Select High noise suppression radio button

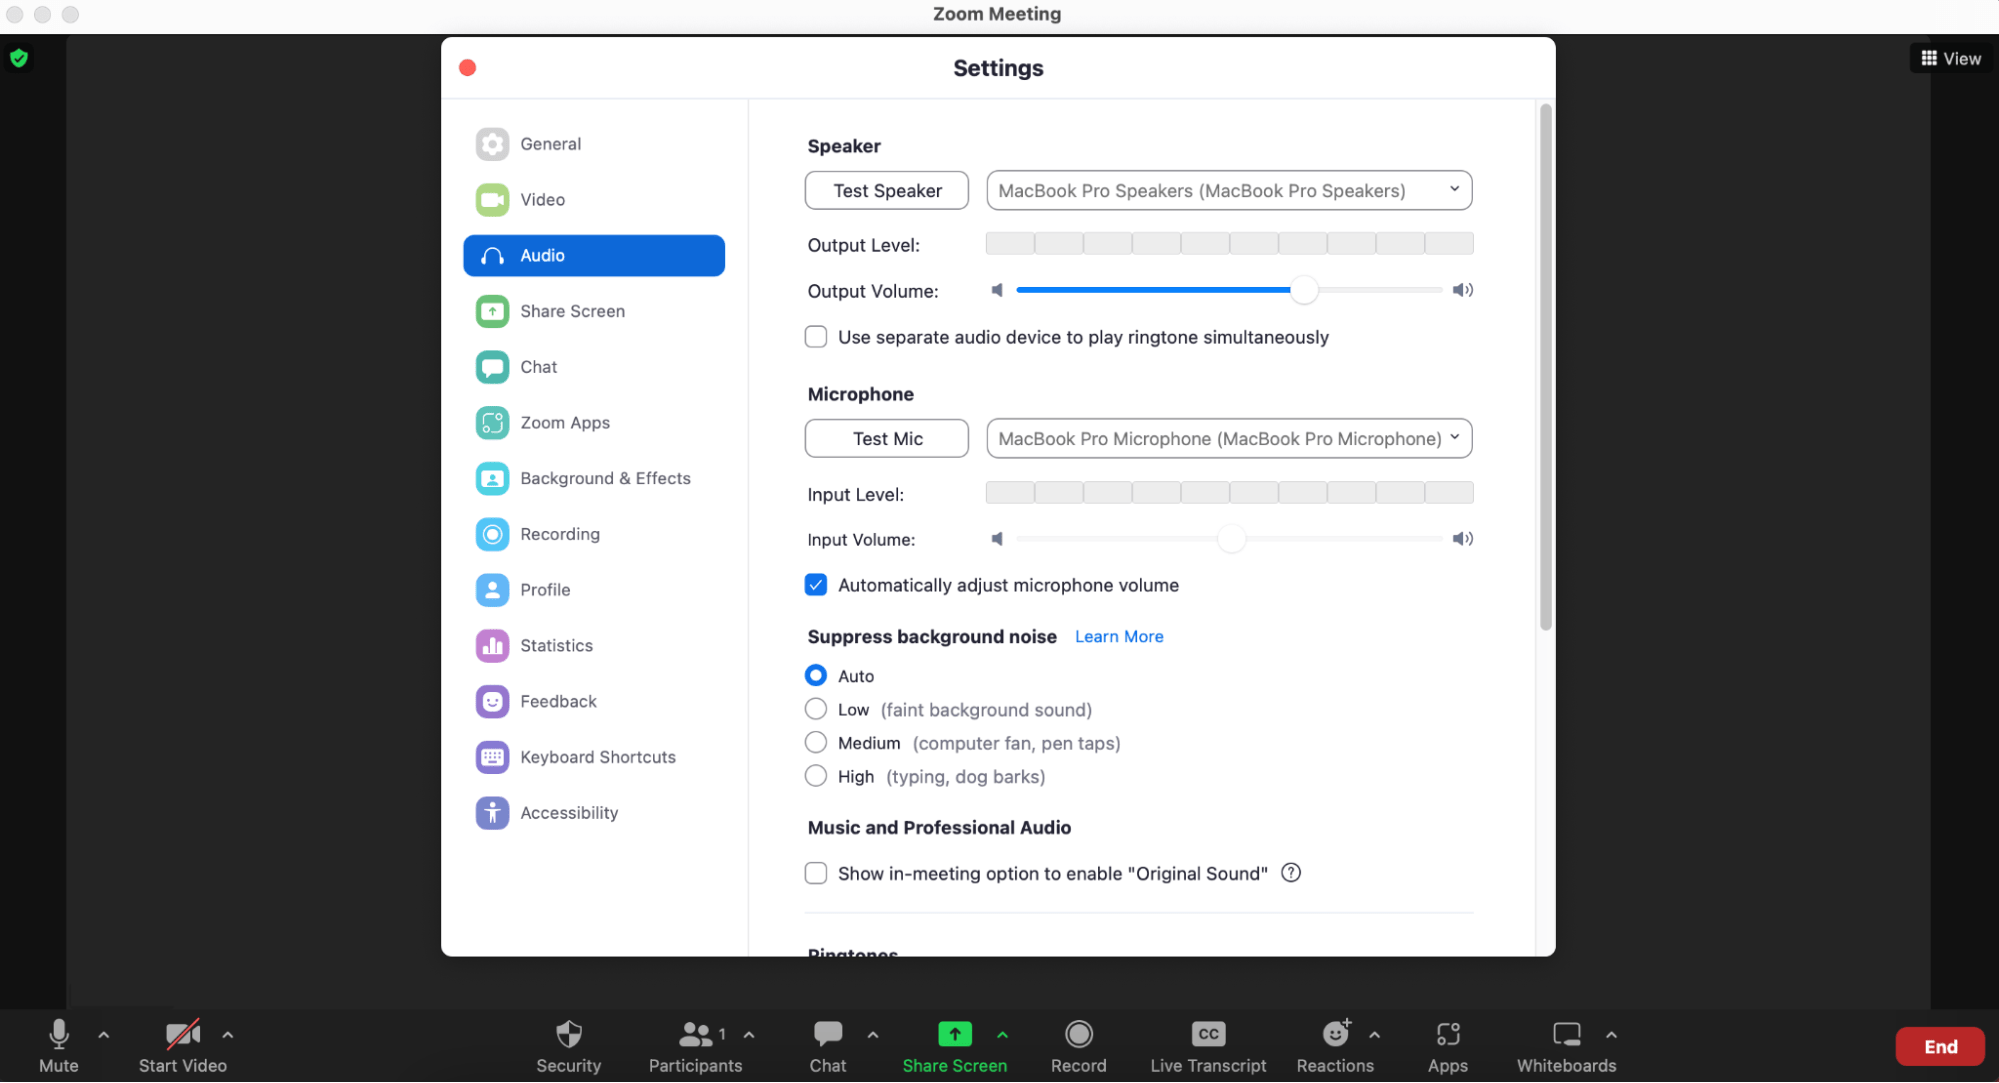[816, 776]
